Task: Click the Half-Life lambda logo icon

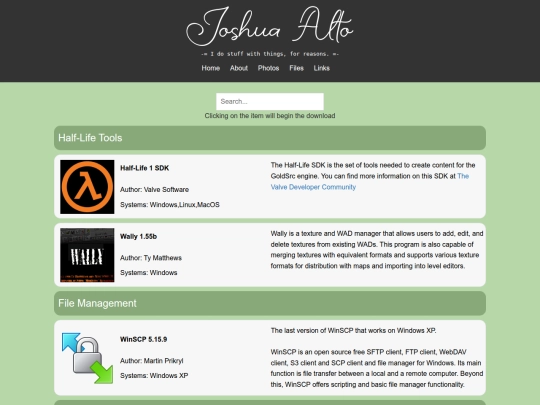Action: click(x=87, y=187)
